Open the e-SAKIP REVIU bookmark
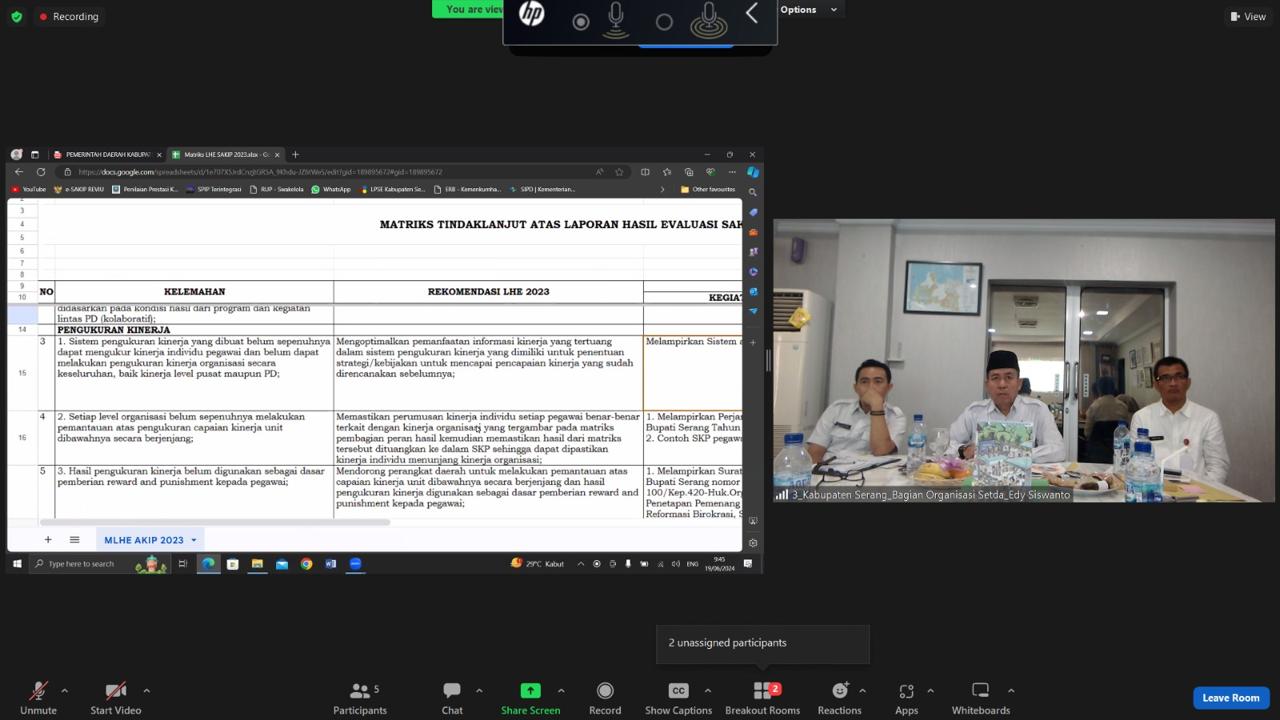Image resolution: width=1280 pixels, height=720 pixels. [79, 189]
